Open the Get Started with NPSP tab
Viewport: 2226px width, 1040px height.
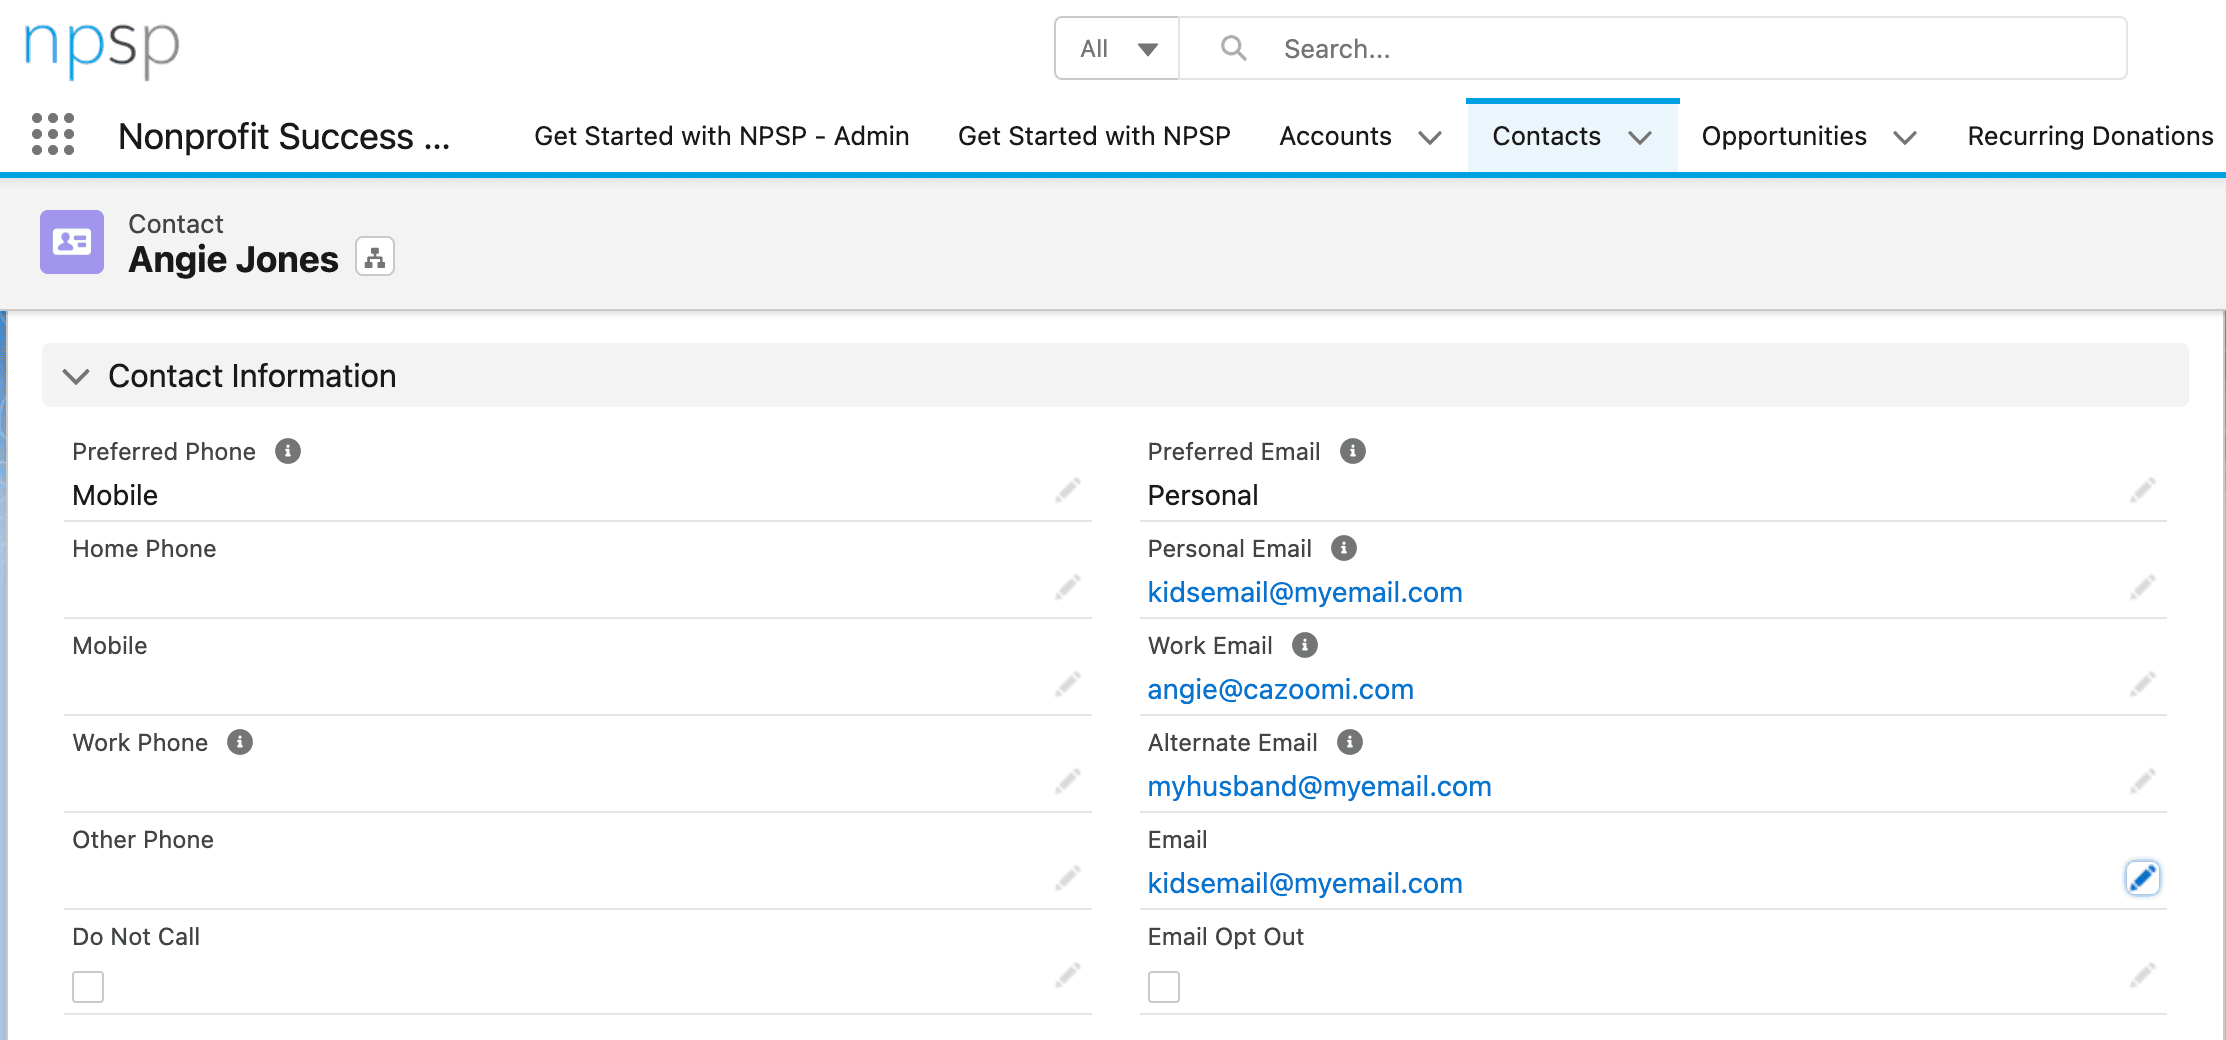coord(1094,136)
